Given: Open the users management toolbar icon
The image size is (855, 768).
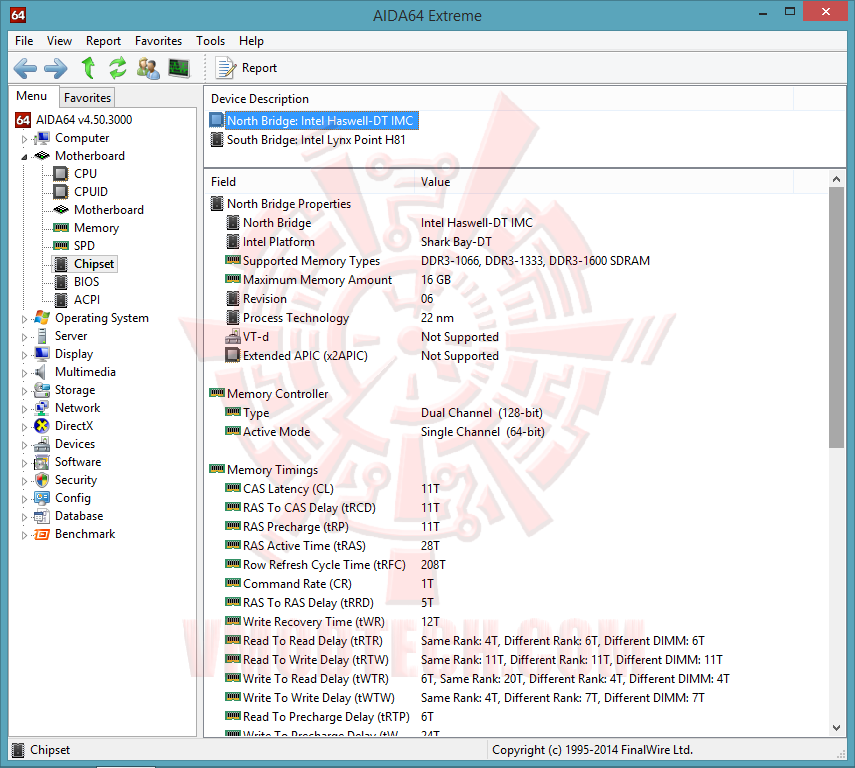Looking at the screenshot, I should point(148,68).
